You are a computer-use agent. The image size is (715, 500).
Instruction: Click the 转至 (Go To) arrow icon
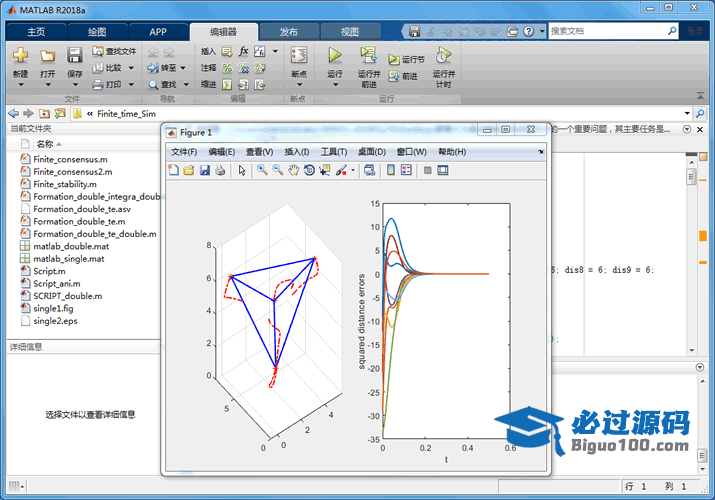pyautogui.click(x=153, y=68)
